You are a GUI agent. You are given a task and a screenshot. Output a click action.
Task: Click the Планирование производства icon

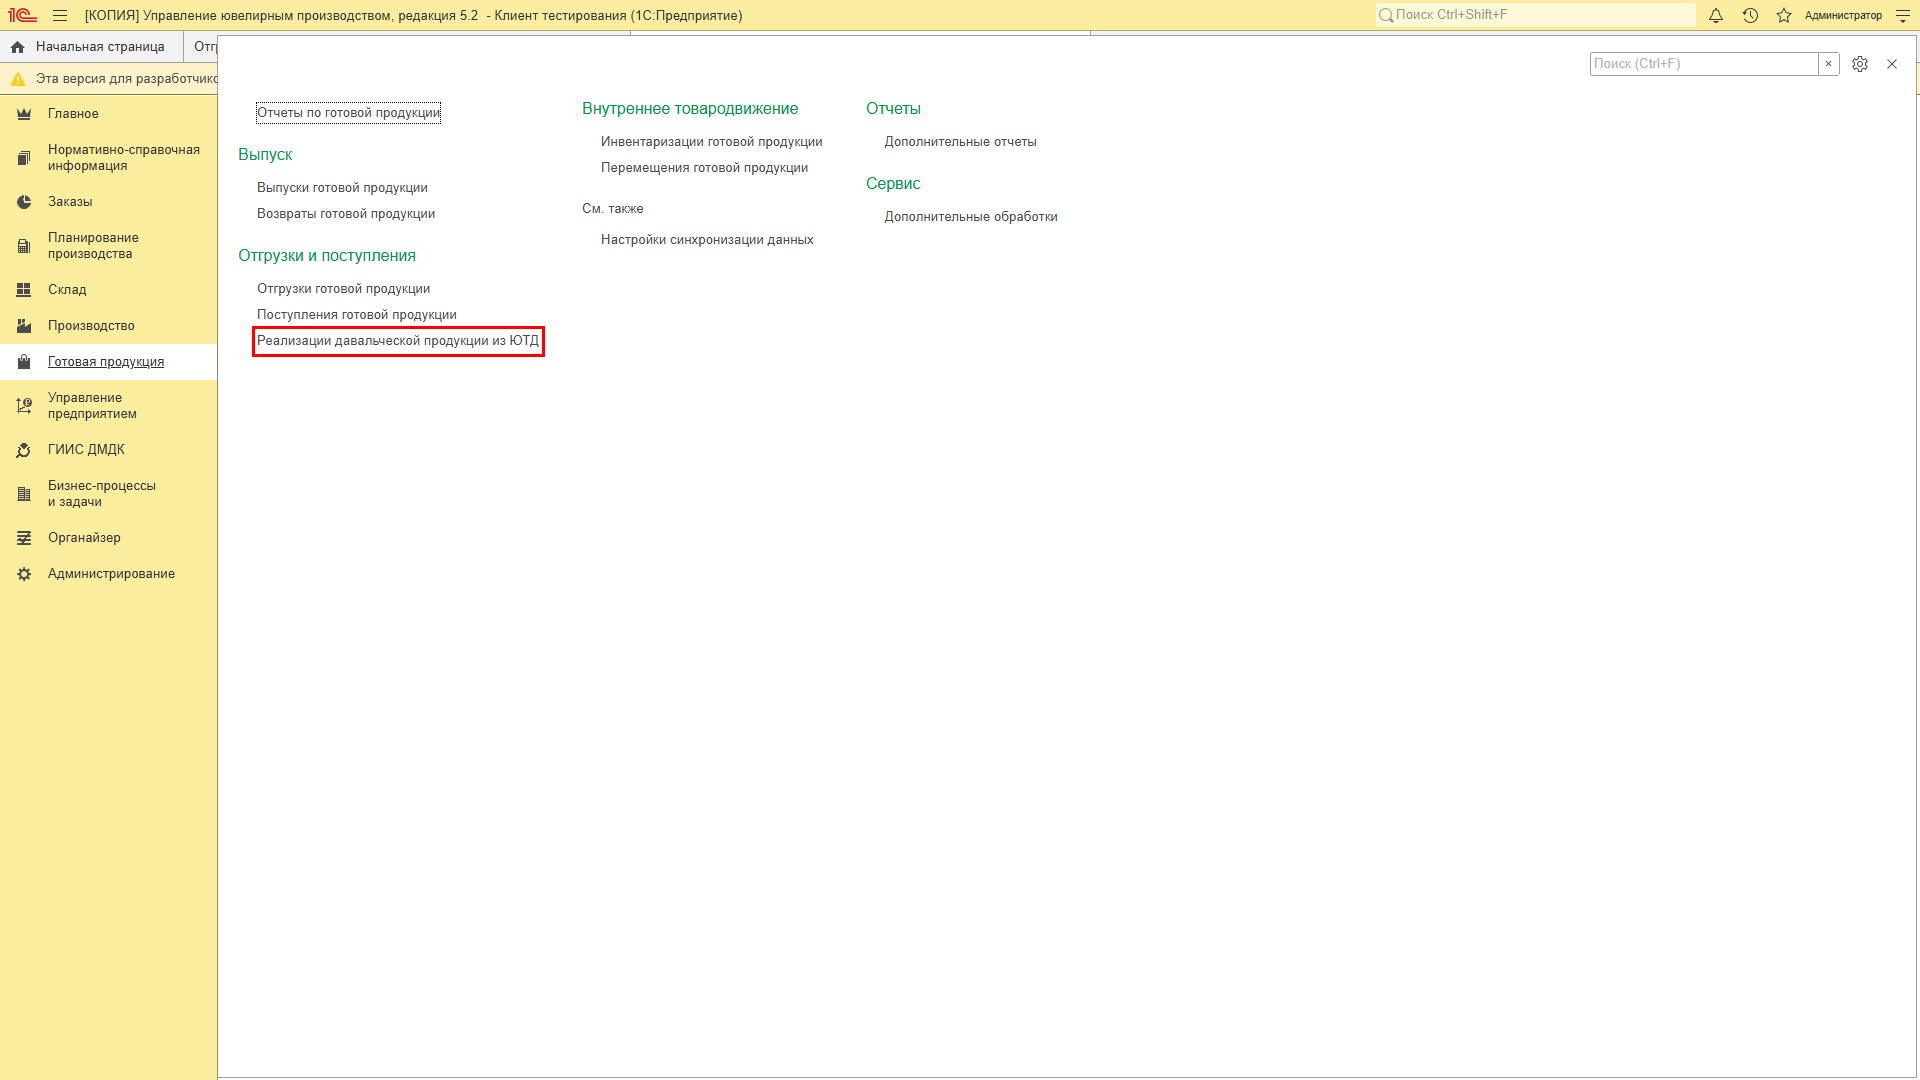click(24, 246)
